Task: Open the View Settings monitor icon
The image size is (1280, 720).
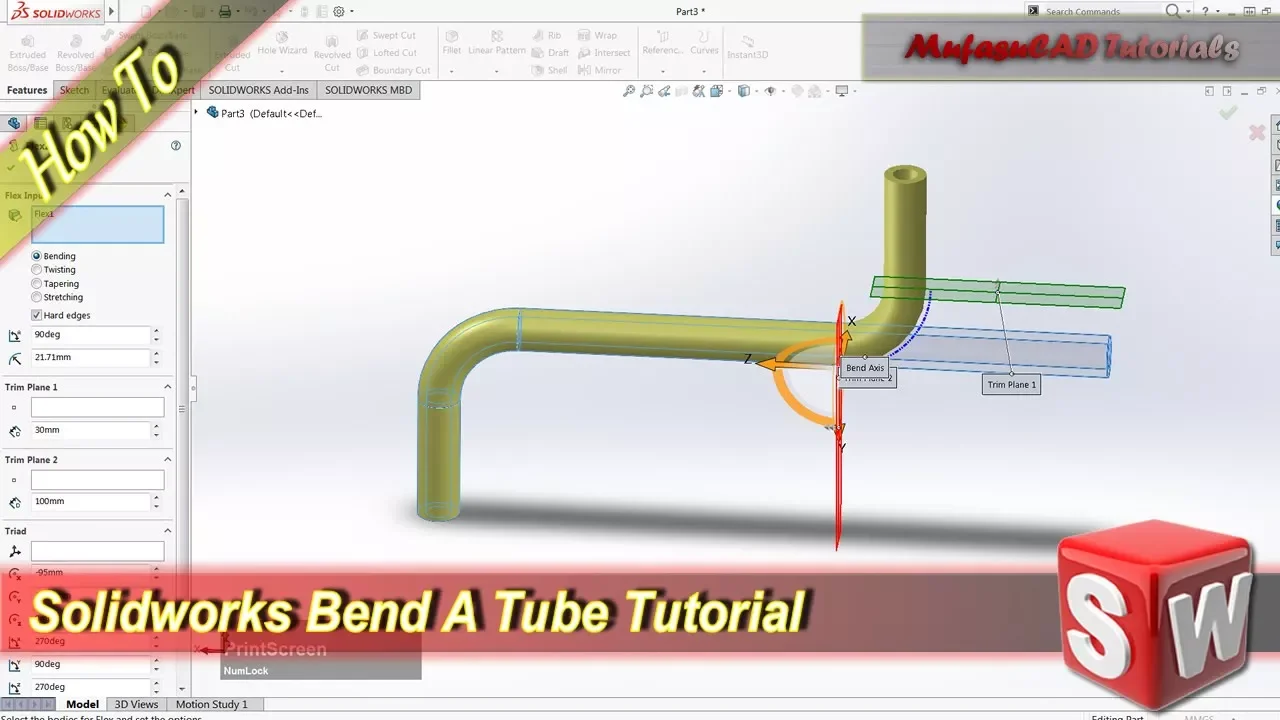Action: (842, 91)
